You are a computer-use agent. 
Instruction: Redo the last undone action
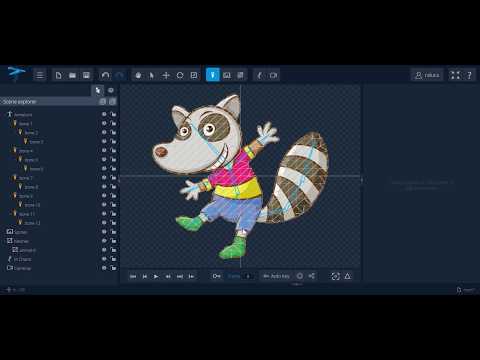coord(119,75)
